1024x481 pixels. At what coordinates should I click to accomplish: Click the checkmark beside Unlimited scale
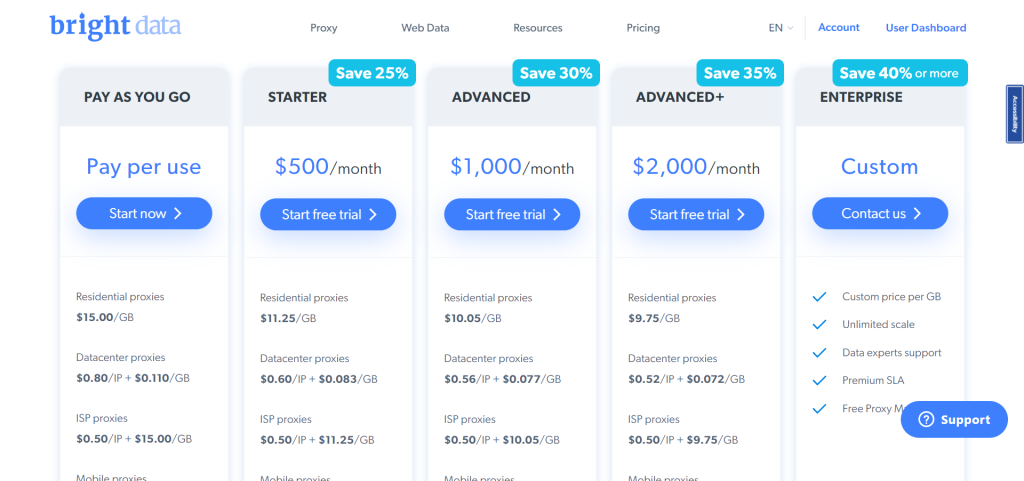(819, 325)
